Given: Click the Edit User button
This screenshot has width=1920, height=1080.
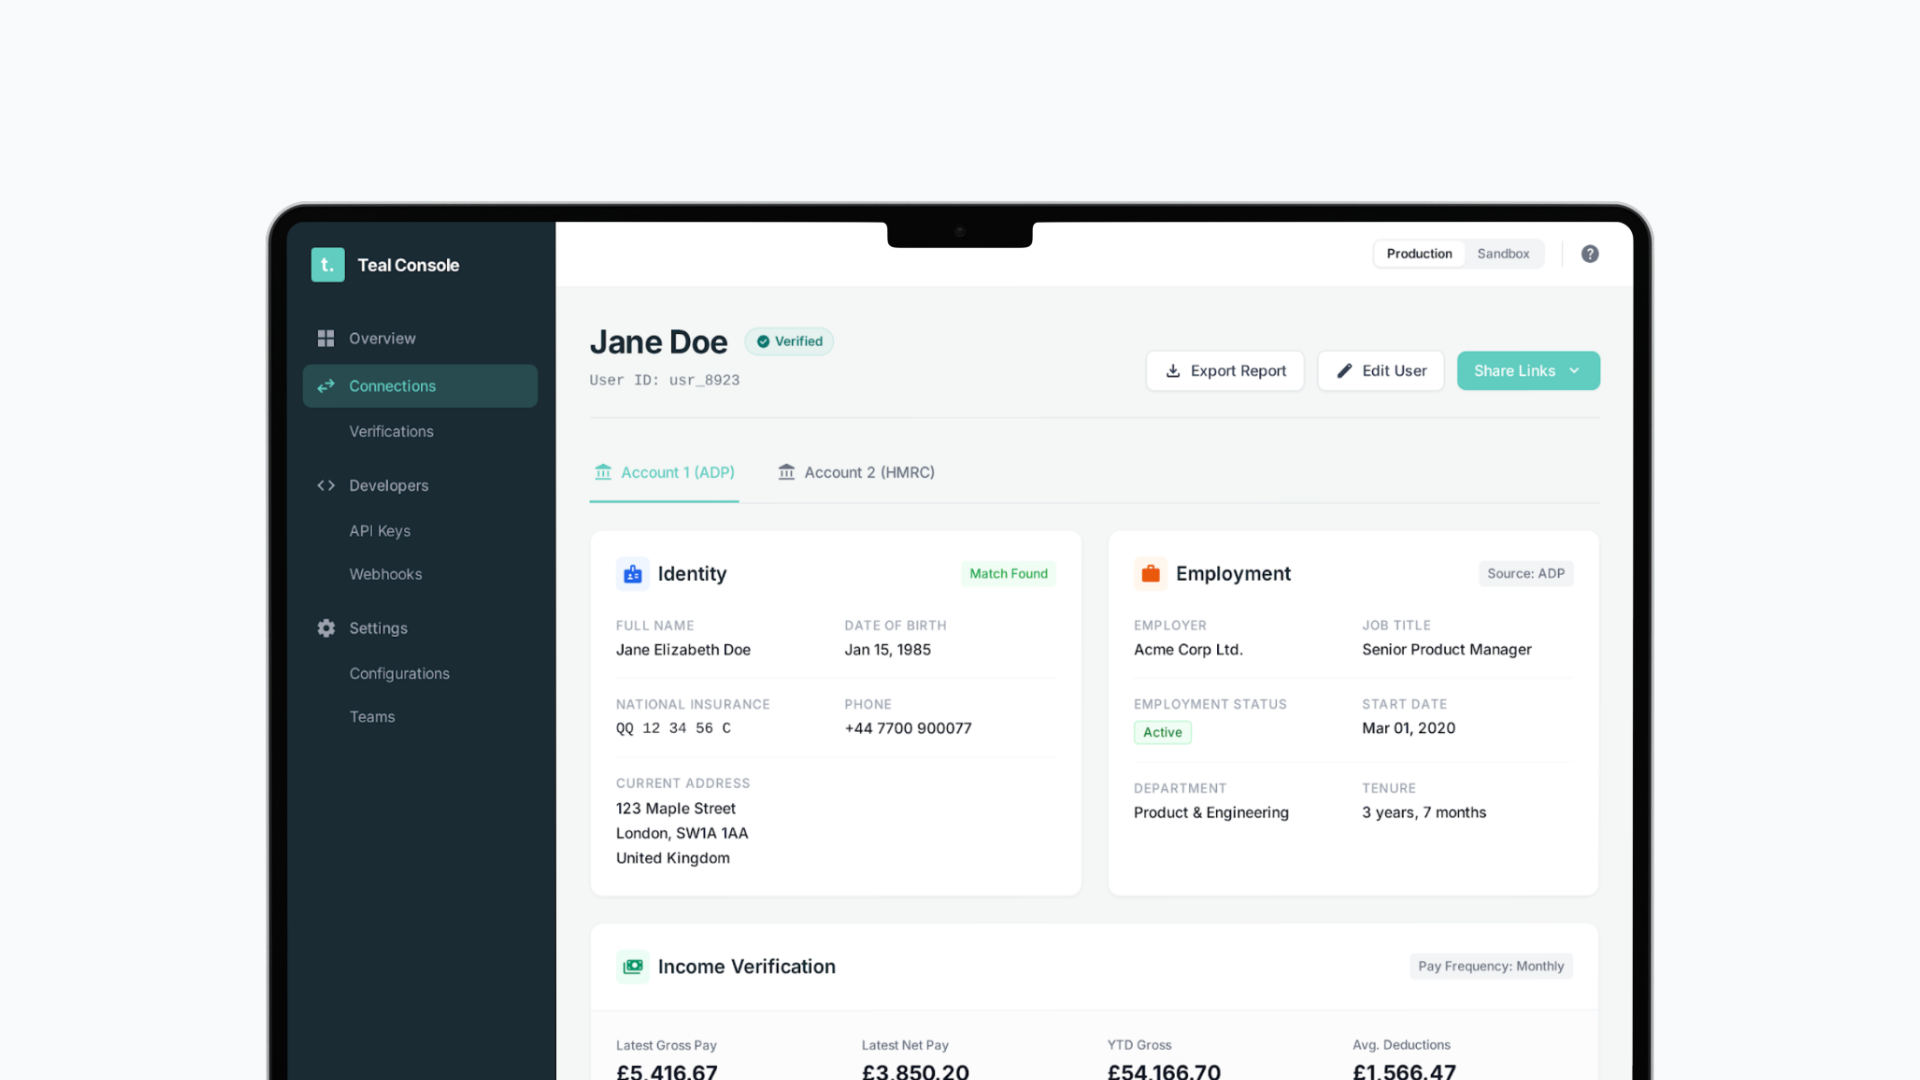Looking at the screenshot, I should coord(1380,370).
